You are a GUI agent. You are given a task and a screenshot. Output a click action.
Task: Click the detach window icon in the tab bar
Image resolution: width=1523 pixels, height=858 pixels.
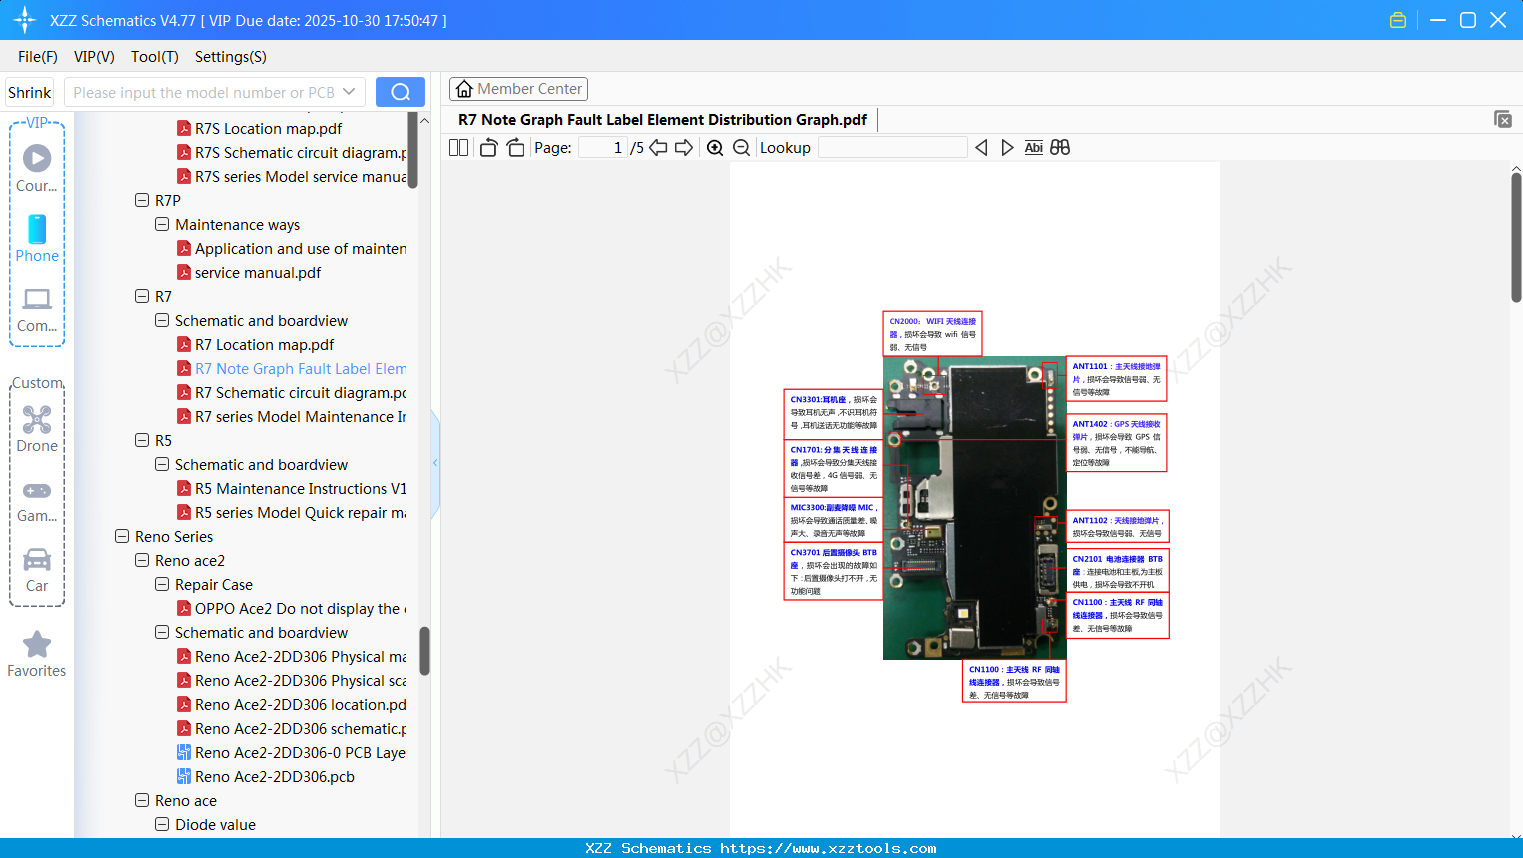(1502, 119)
